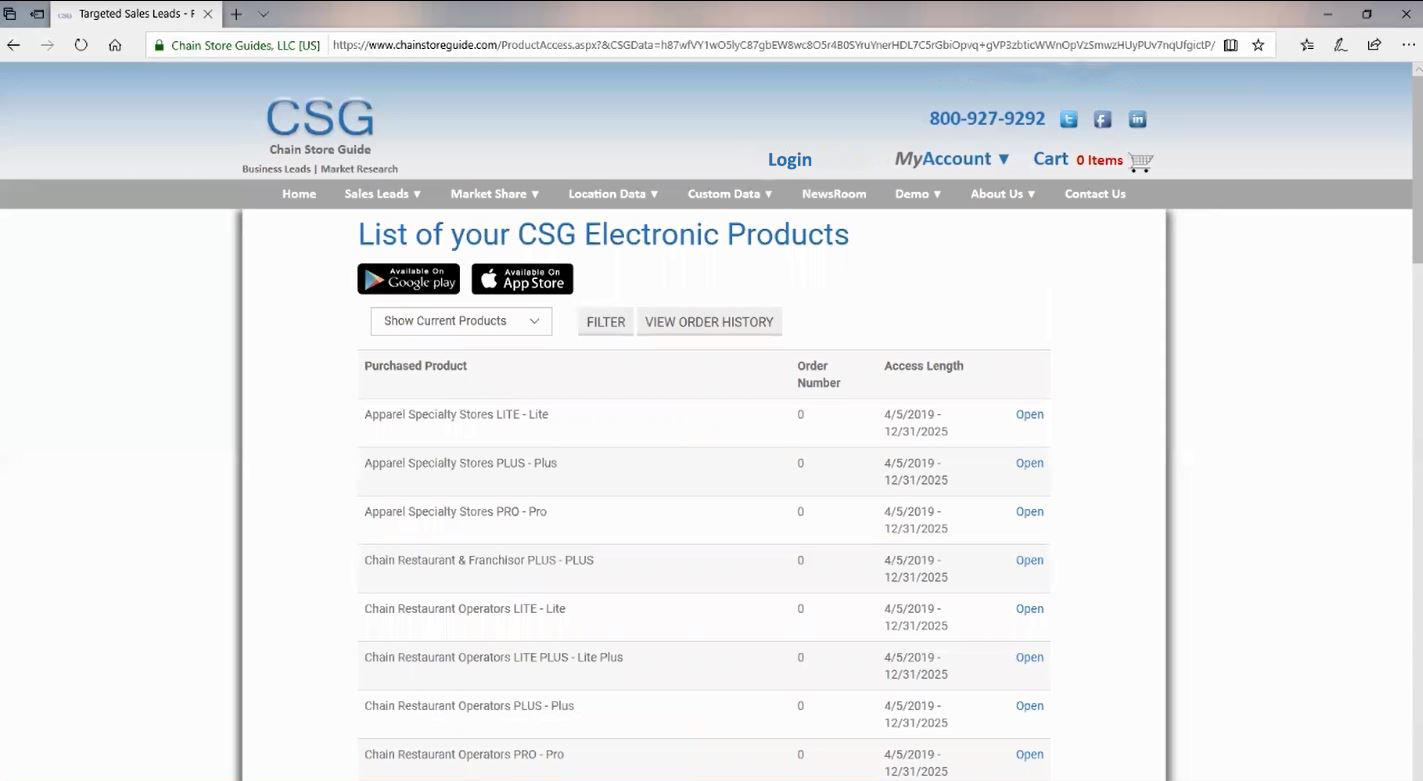This screenshot has height=781, width=1423.
Task: Open the favorites hub icon
Action: (x=1307, y=45)
